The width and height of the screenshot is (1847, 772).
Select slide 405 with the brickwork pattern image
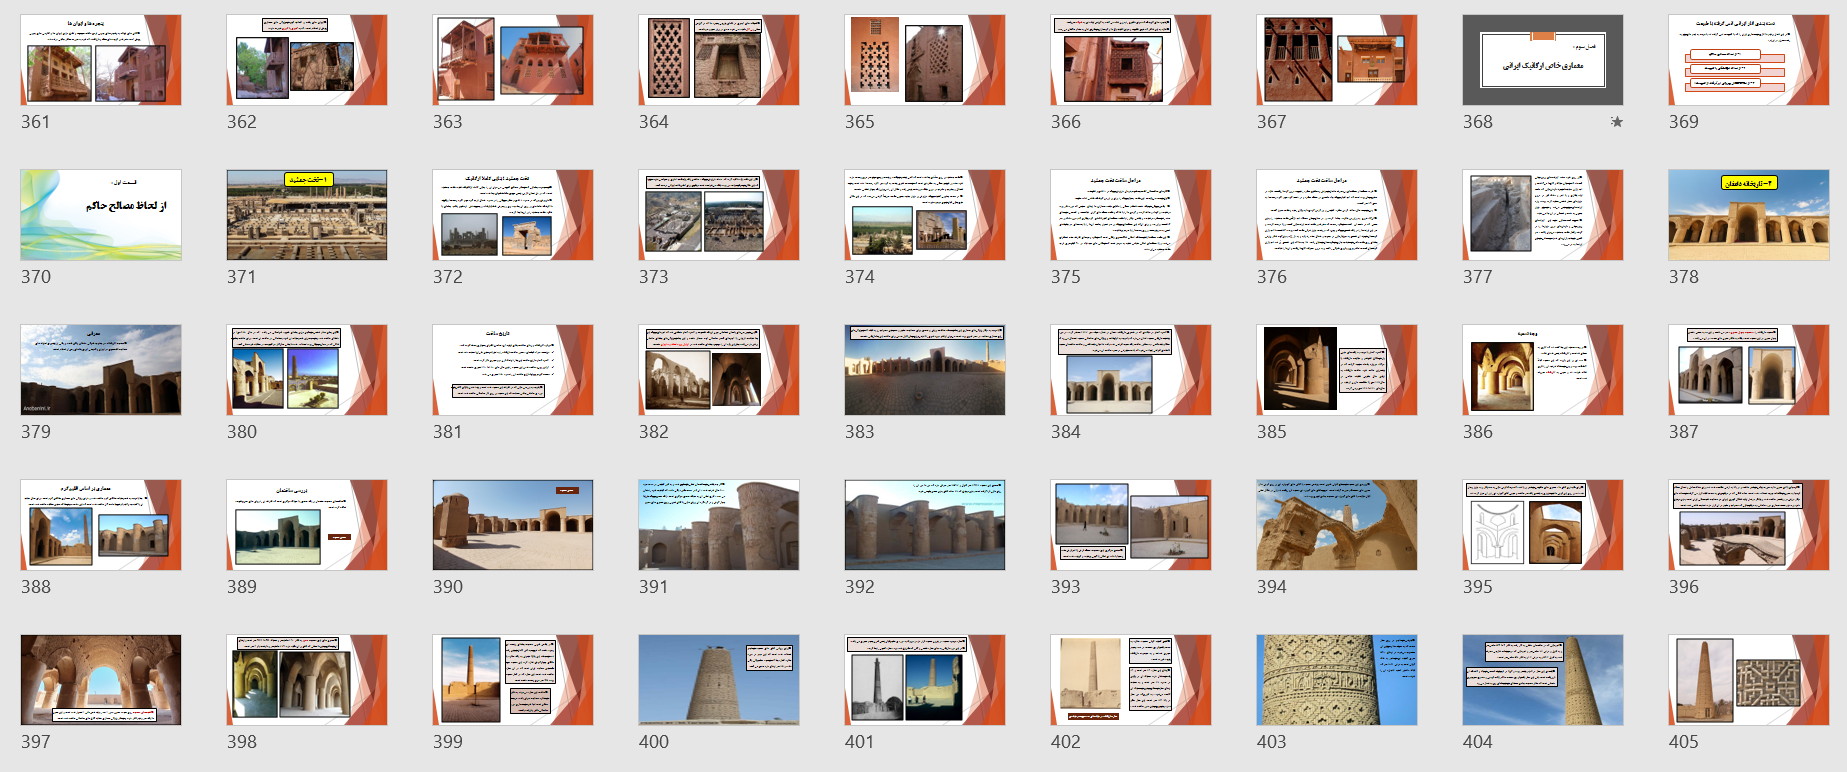pyautogui.click(x=1748, y=680)
